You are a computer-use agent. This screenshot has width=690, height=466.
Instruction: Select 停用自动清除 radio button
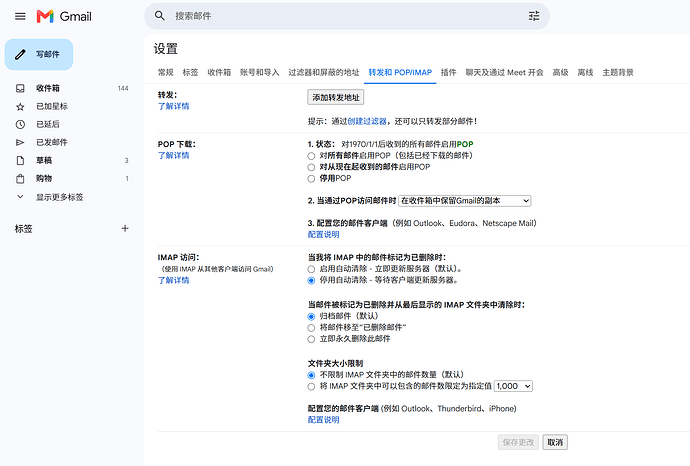[311, 280]
